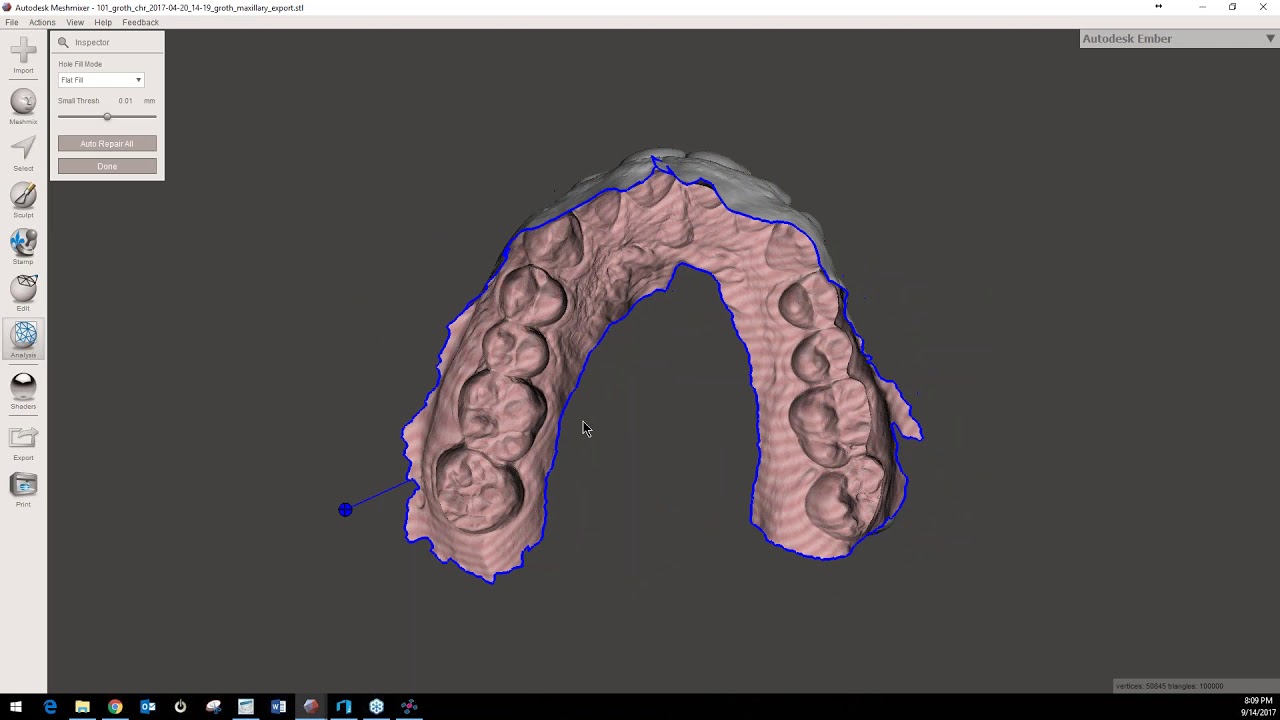Open the Print tool
Image resolution: width=1280 pixels, height=720 pixels.
[x=23, y=490]
